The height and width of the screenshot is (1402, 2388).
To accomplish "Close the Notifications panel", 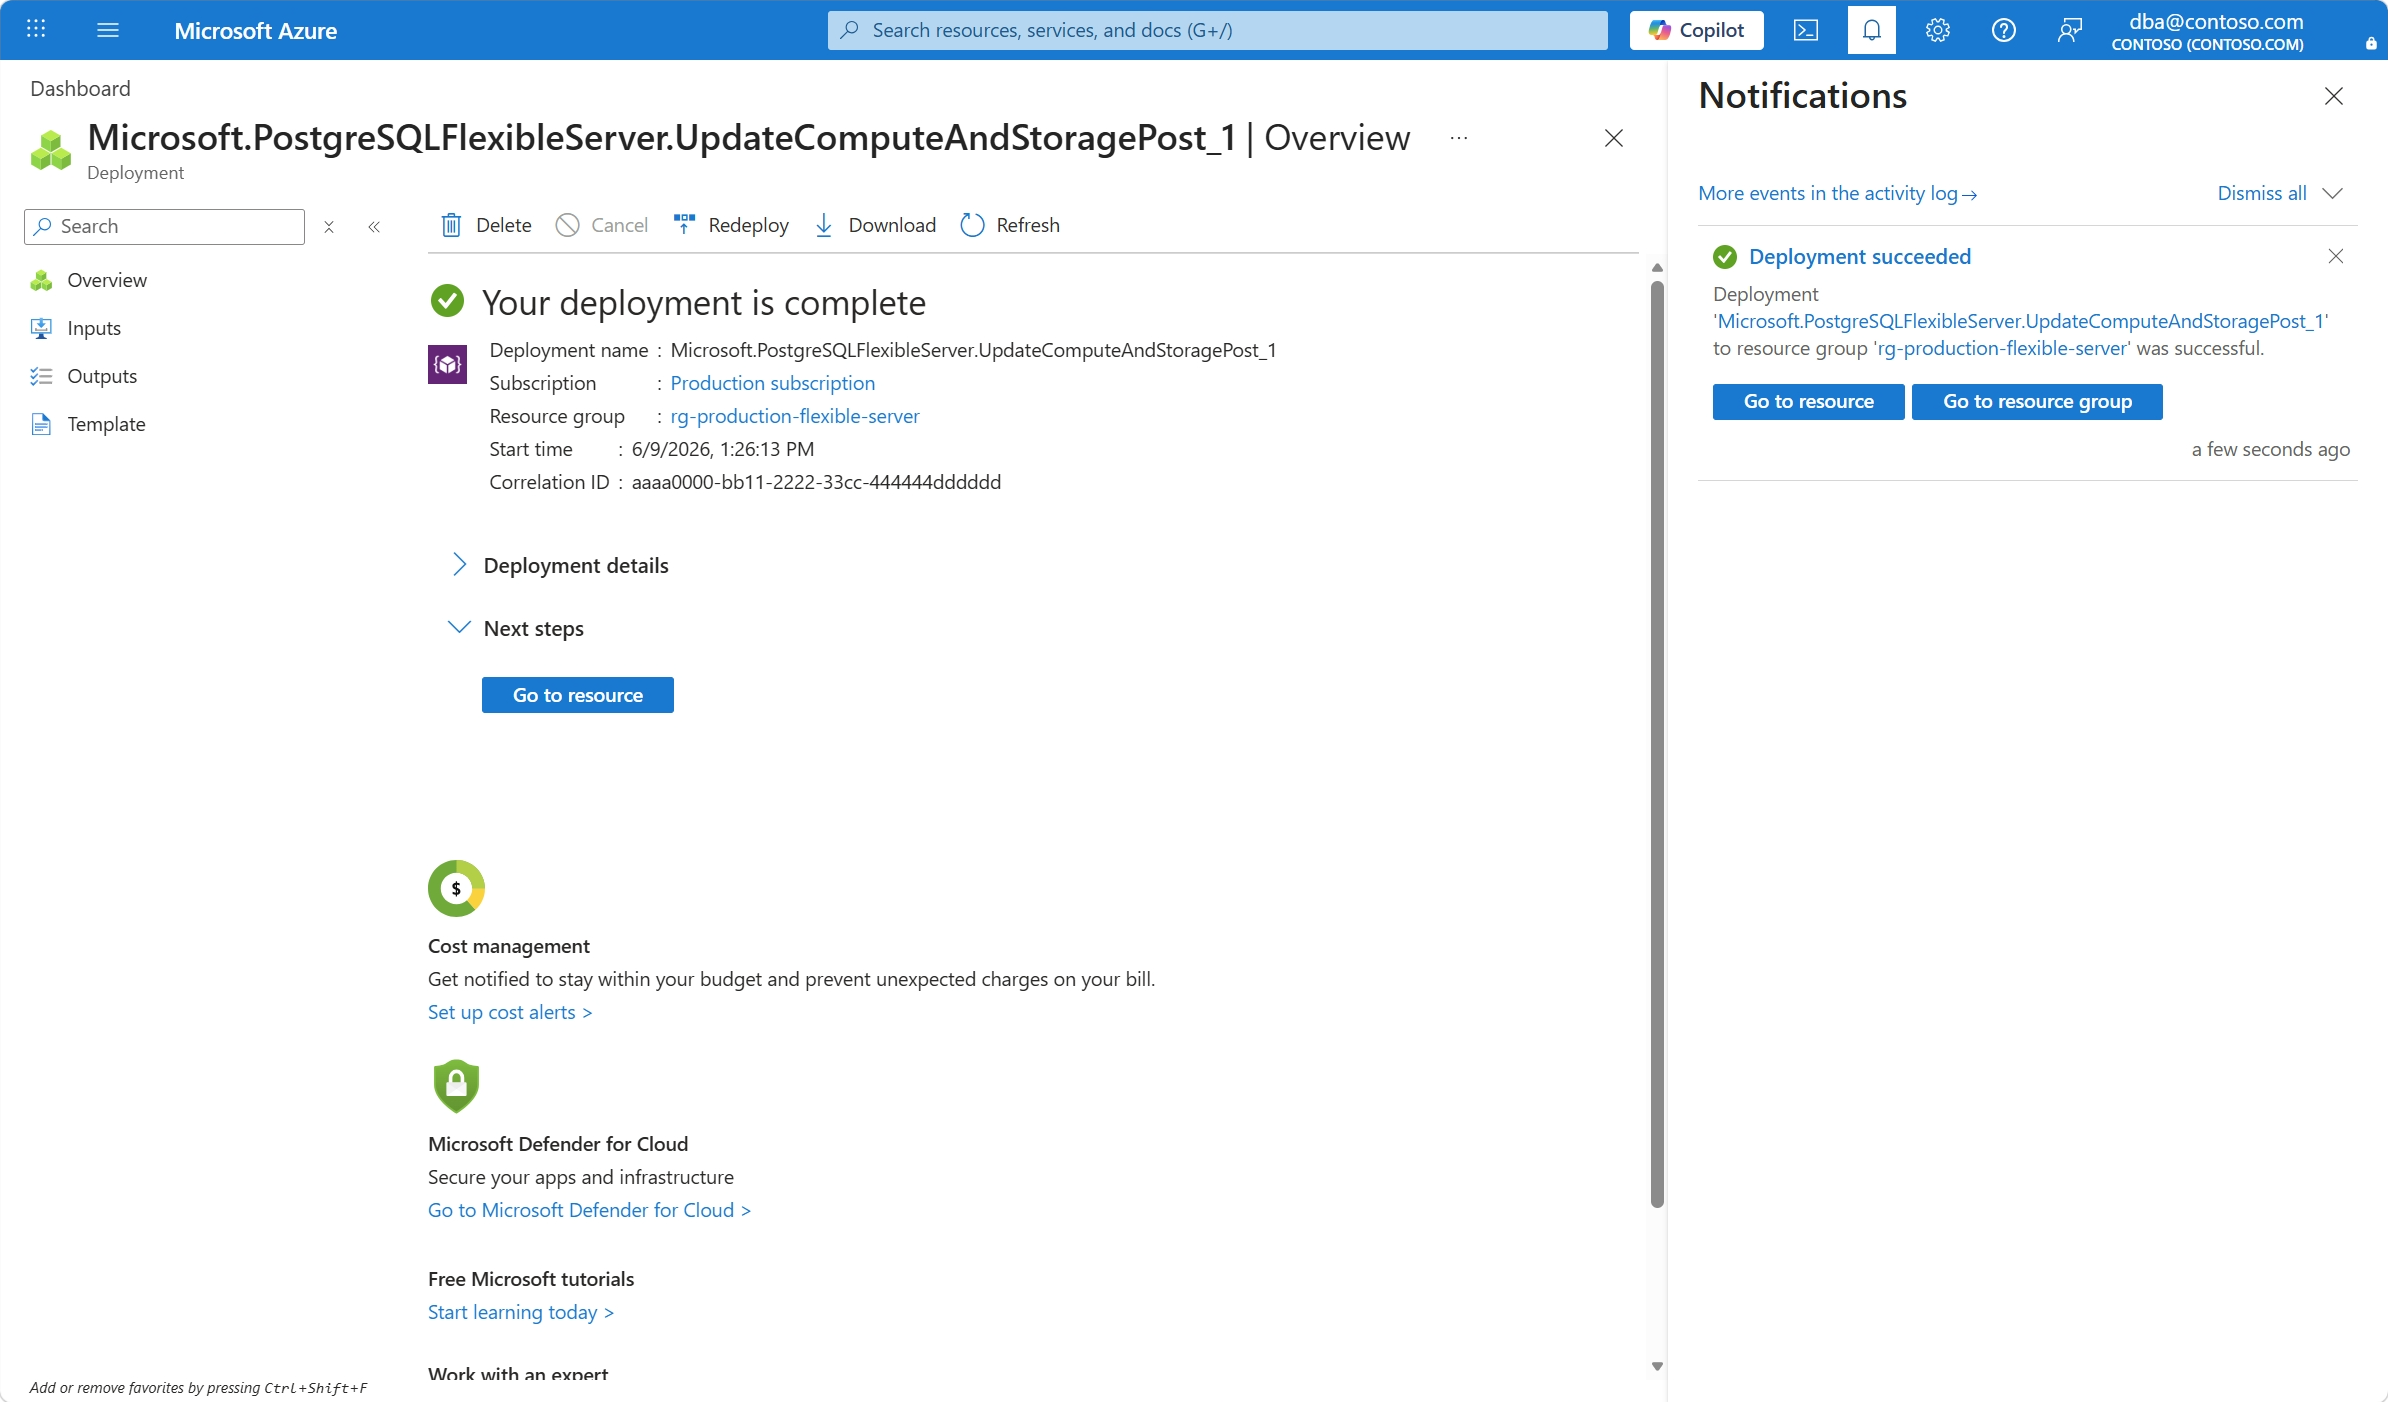I will [2334, 96].
